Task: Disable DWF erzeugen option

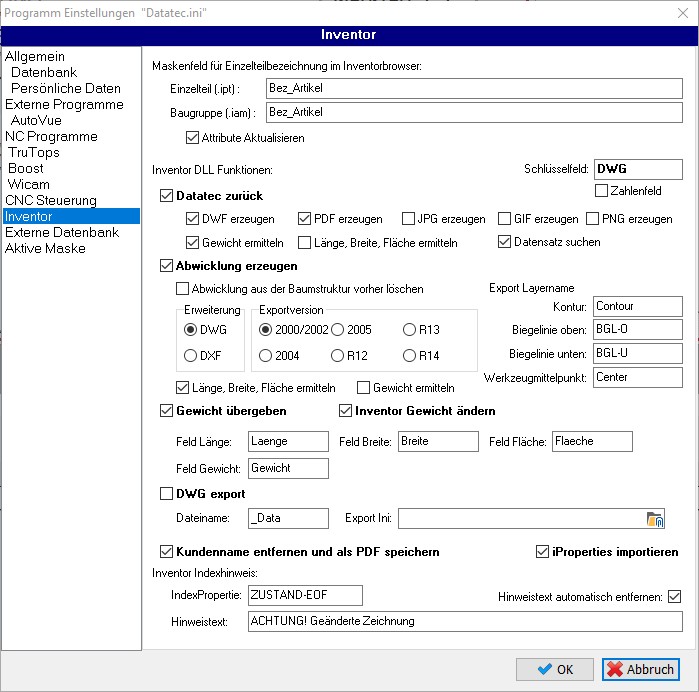Action: click(192, 218)
